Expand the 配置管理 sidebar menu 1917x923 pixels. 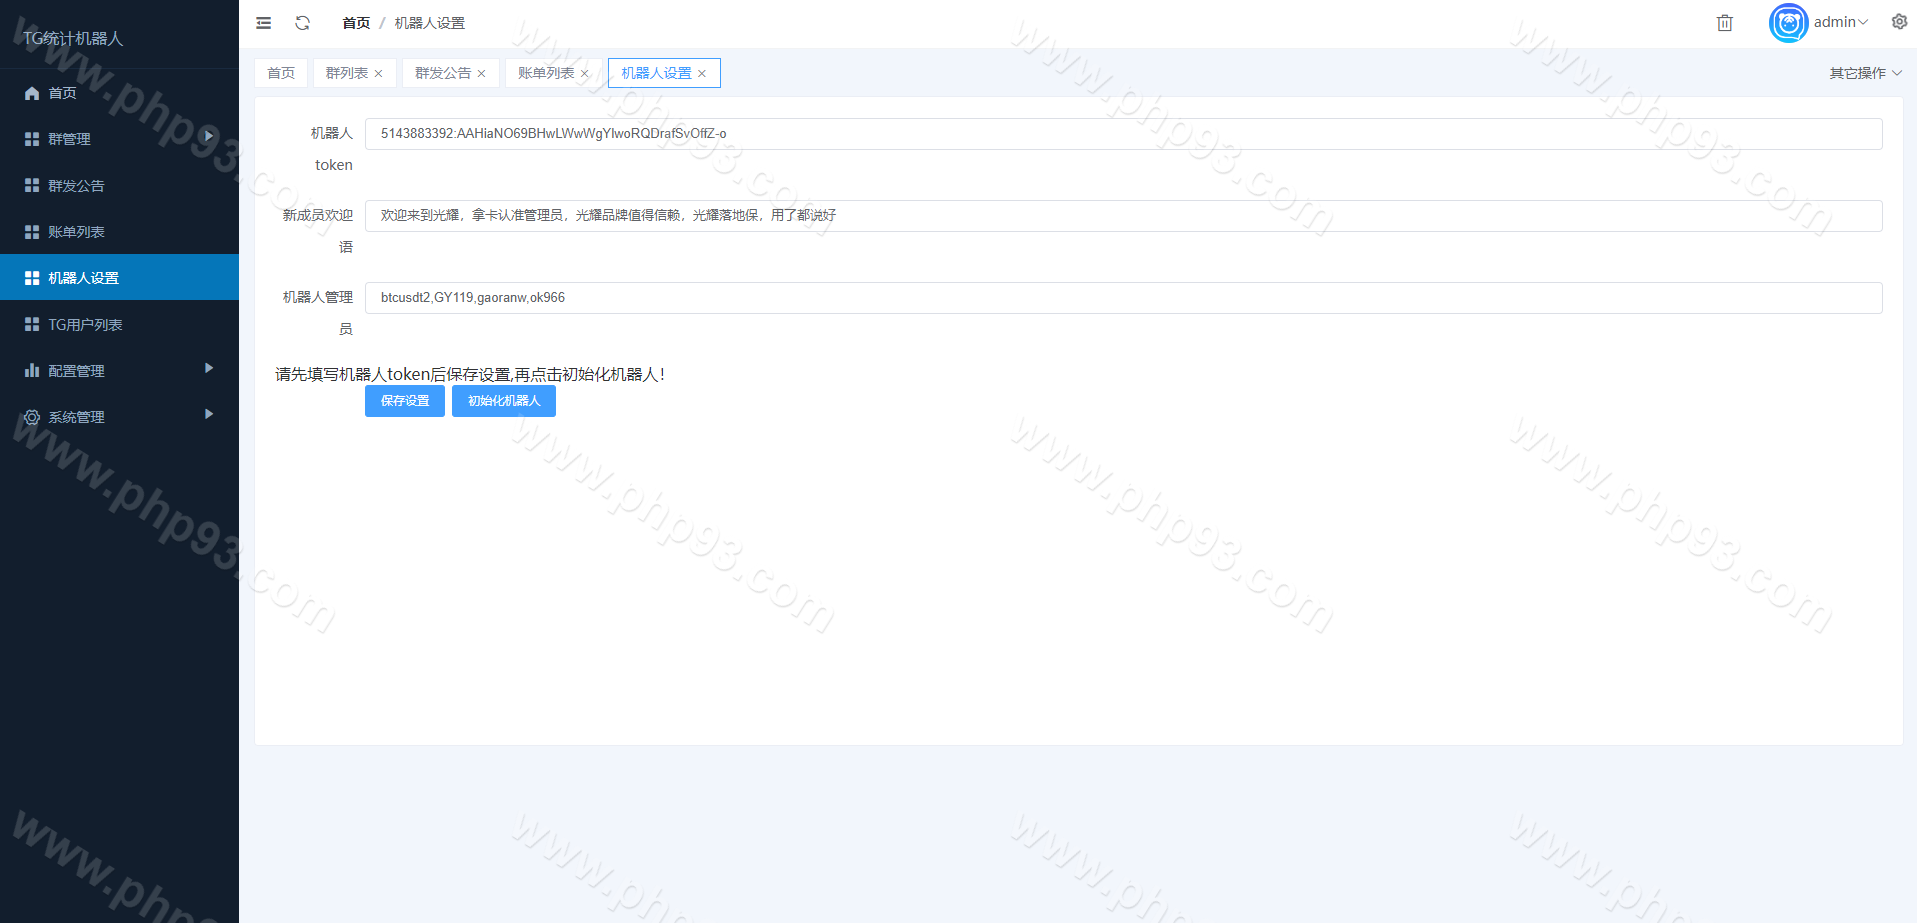coord(119,371)
